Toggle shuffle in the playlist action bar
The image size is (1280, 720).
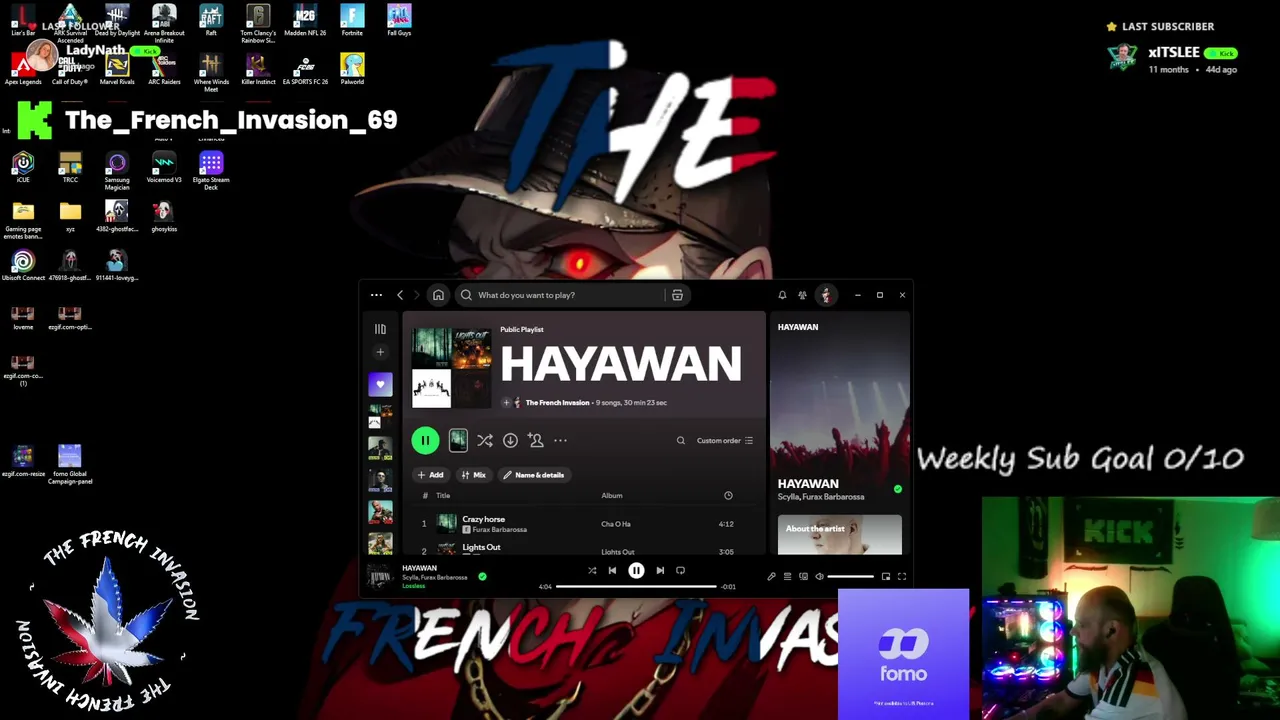485,440
